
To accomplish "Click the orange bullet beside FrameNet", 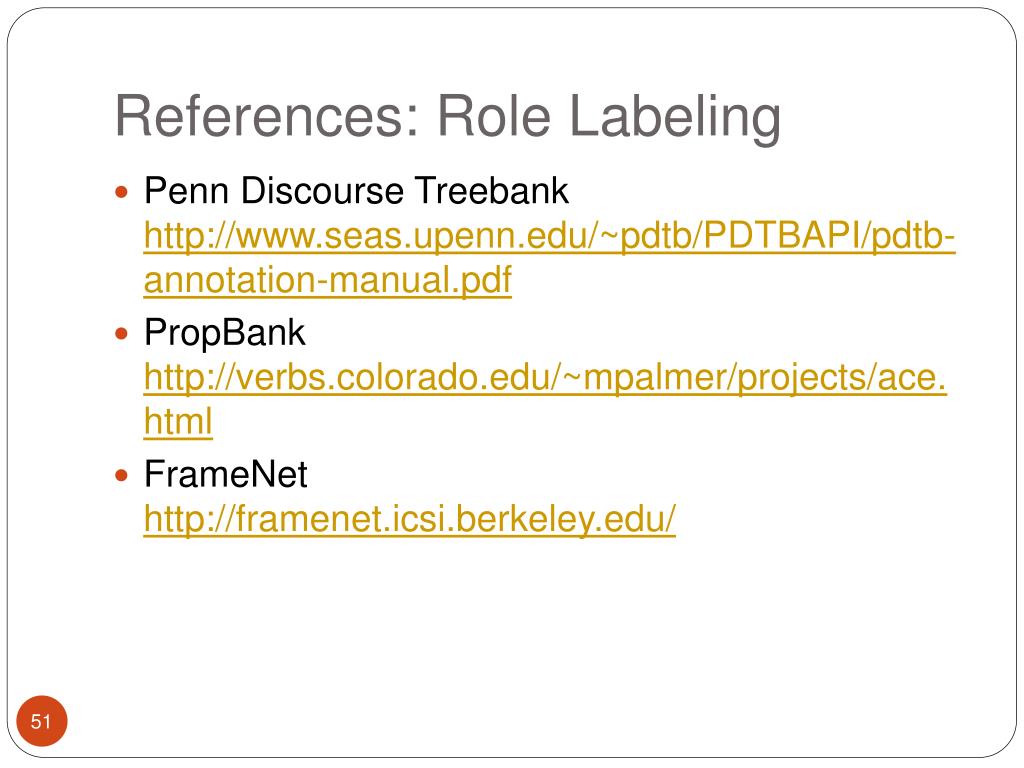I will [x=121, y=475].
